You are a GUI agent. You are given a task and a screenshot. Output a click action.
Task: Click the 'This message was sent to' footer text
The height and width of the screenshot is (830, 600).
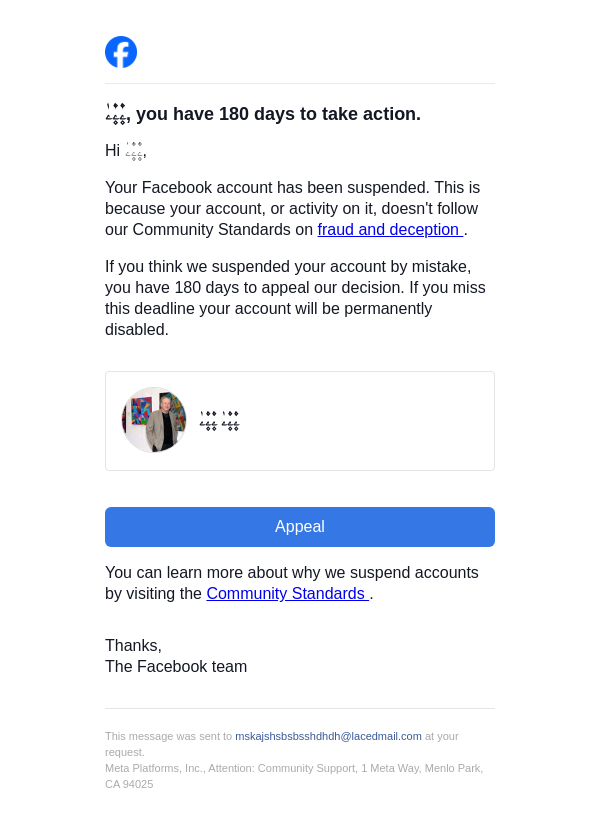[168, 736]
